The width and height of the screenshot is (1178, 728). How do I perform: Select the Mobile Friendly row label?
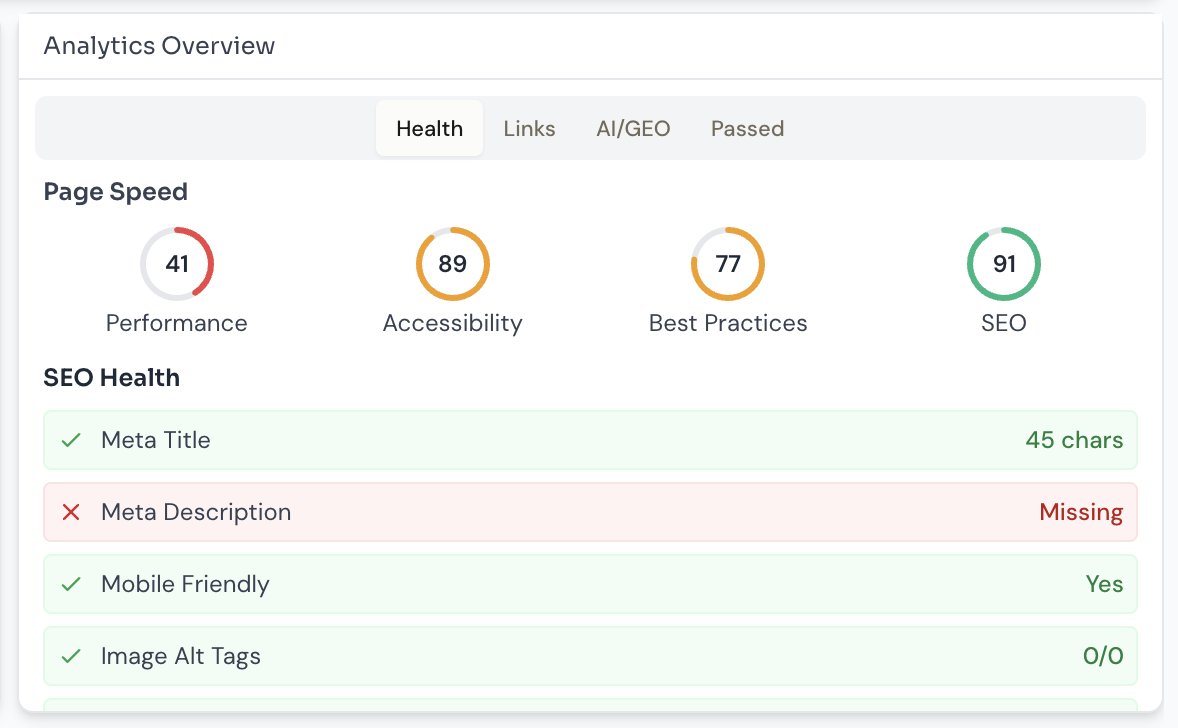185,585
